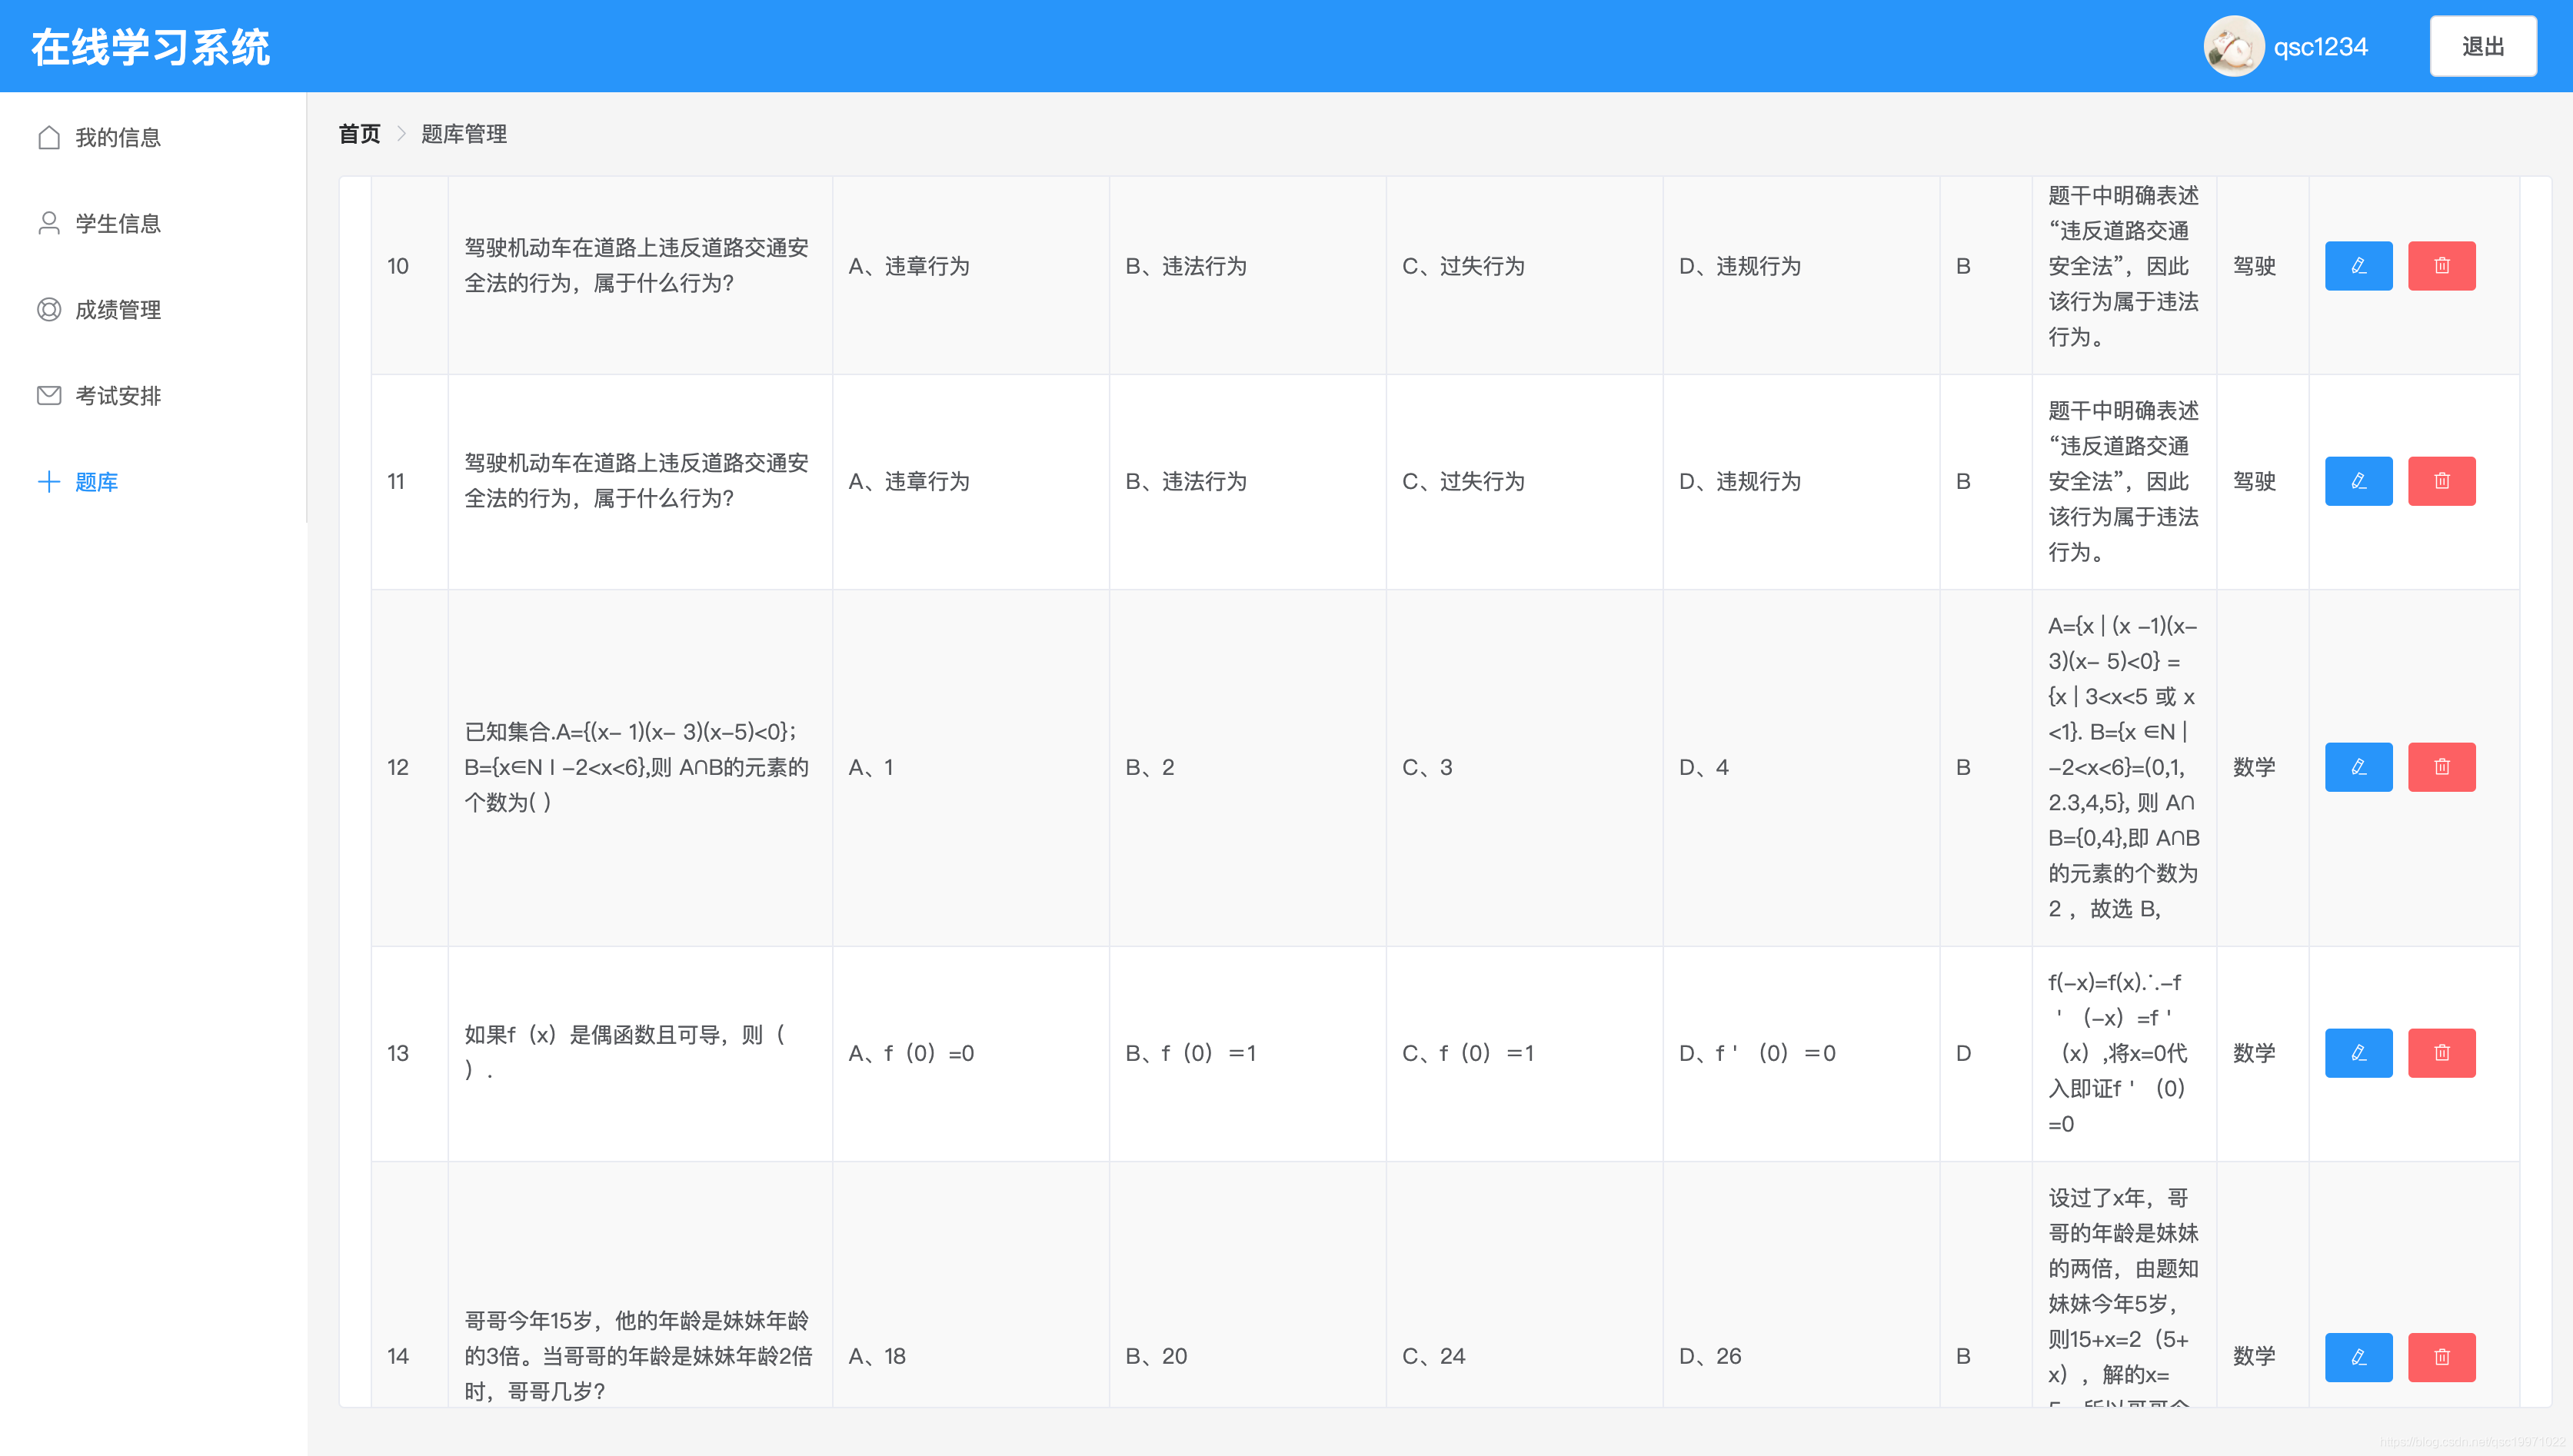Viewport: 2573px width, 1456px height.
Task: Click the 在线学习系统 title logo
Action: click(150, 47)
